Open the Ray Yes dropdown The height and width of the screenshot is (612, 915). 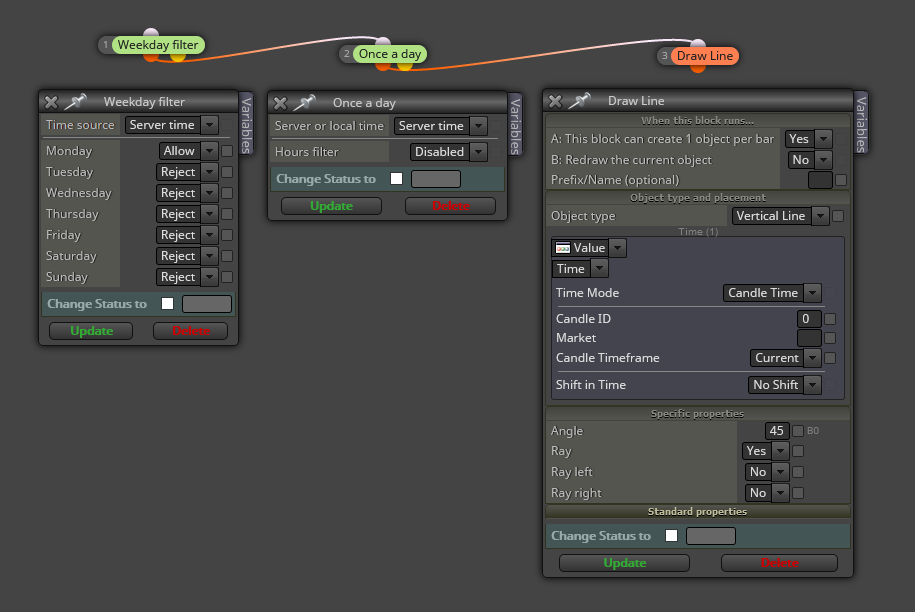point(766,451)
